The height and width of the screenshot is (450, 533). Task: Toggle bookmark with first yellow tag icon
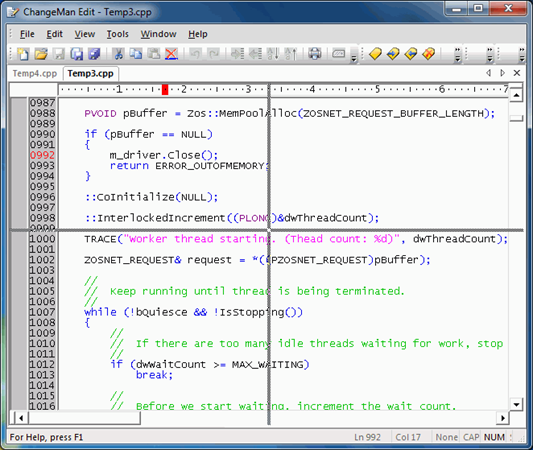(375, 54)
